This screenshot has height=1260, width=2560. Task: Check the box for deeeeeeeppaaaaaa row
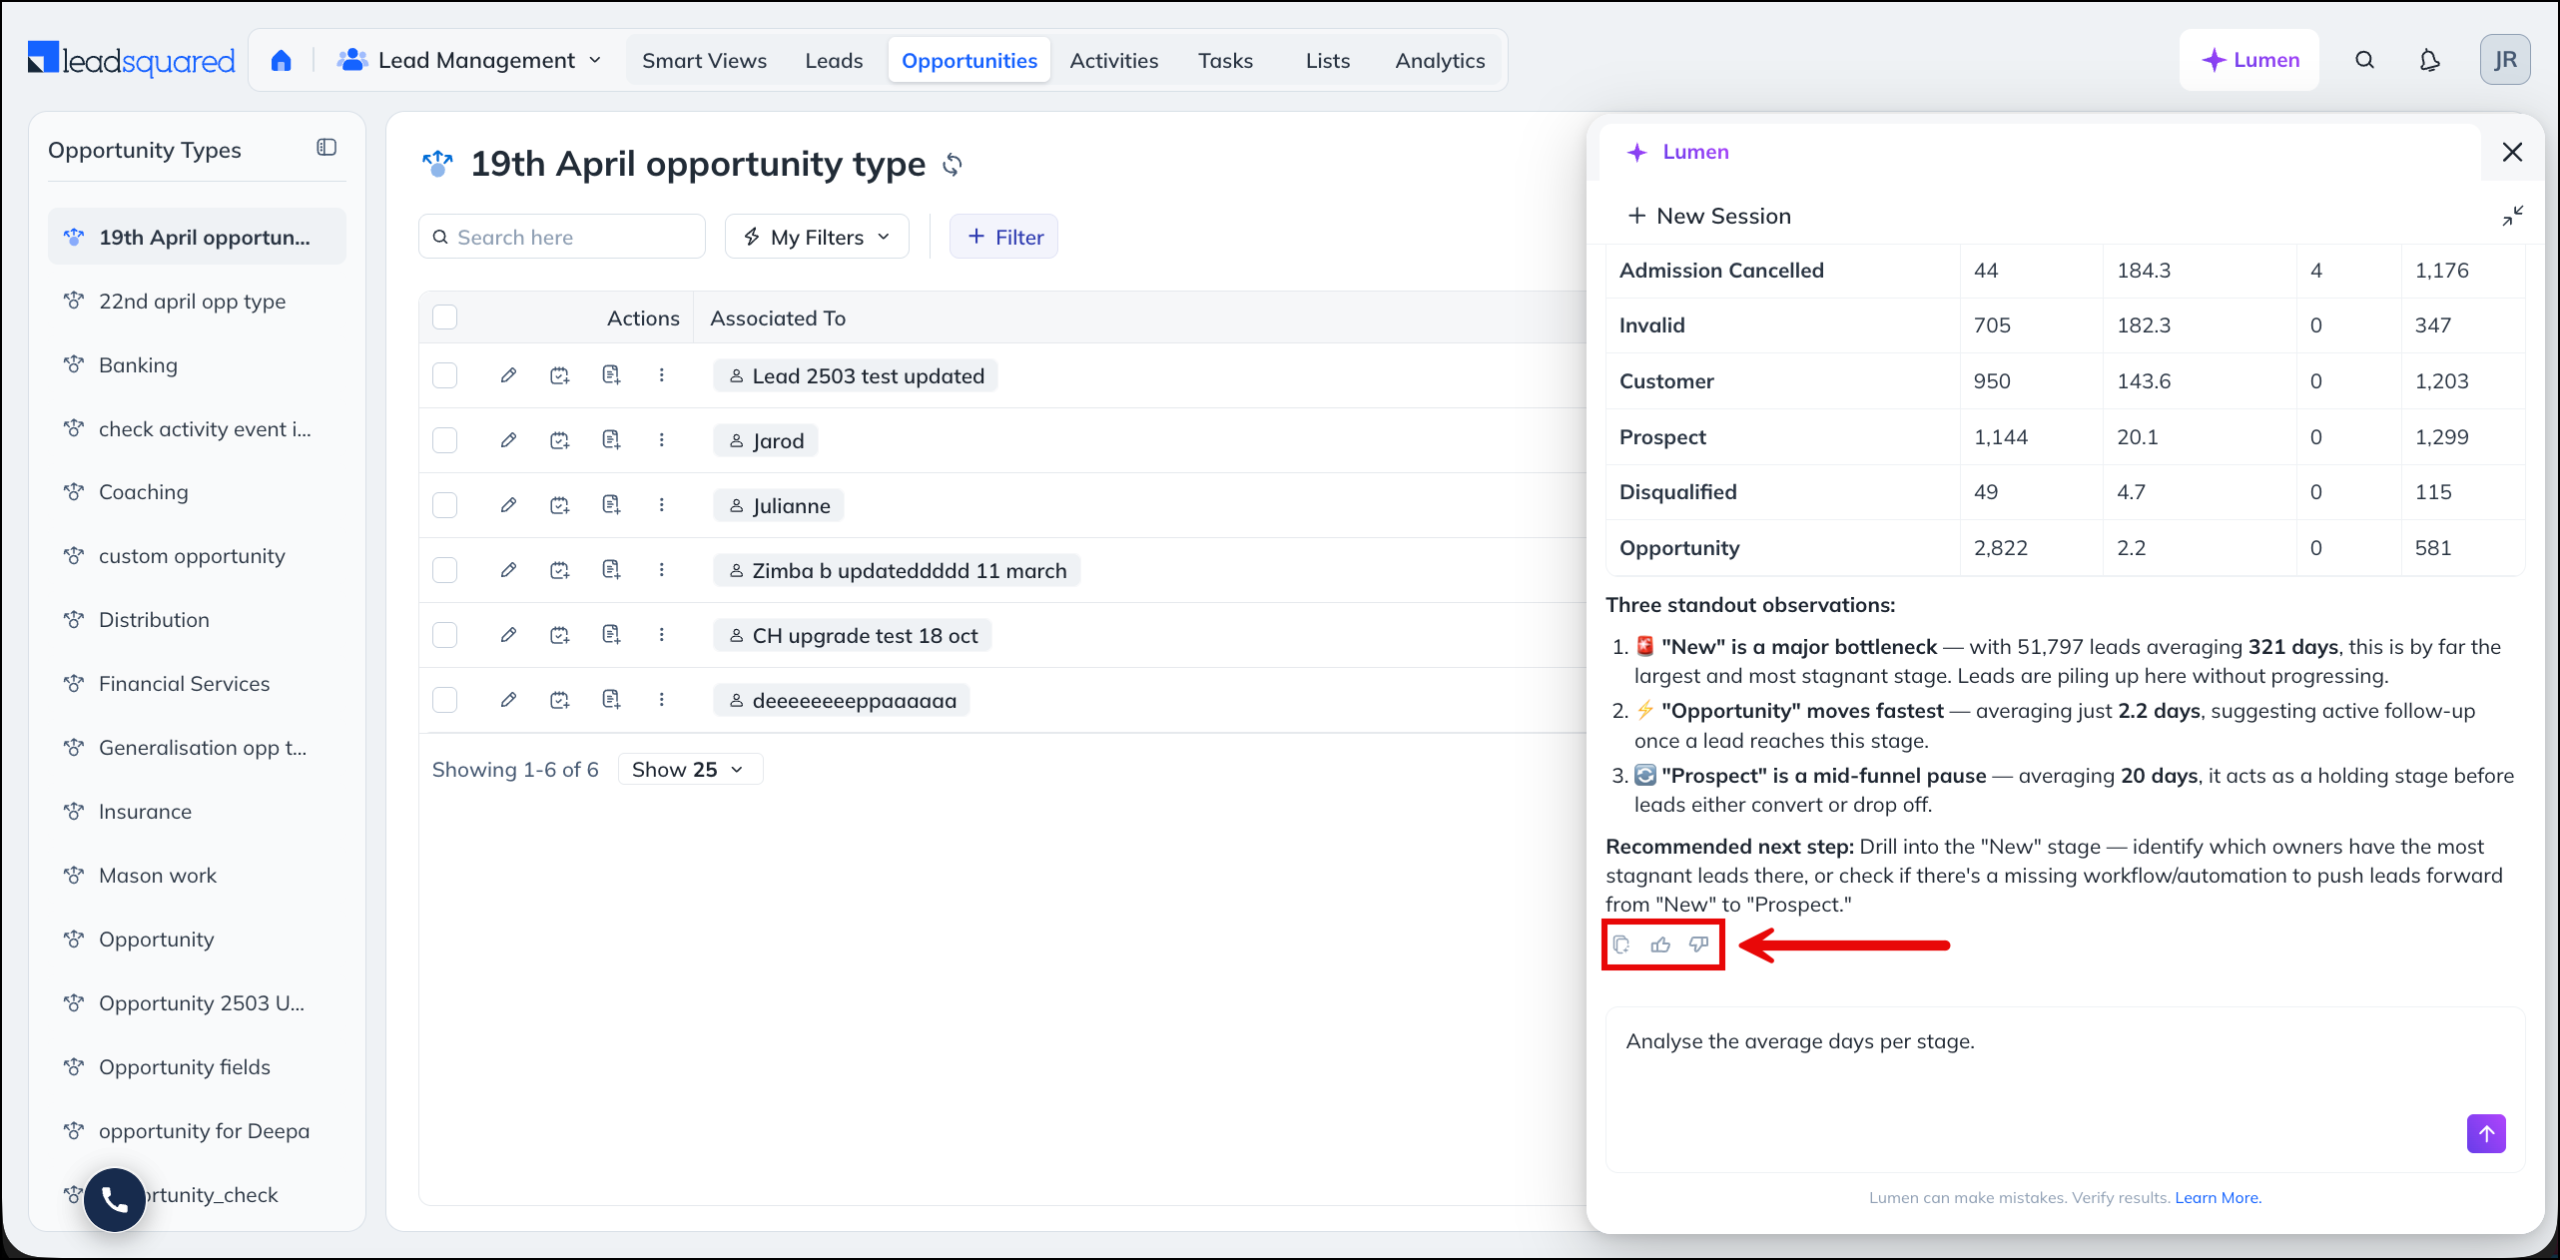tap(444, 700)
